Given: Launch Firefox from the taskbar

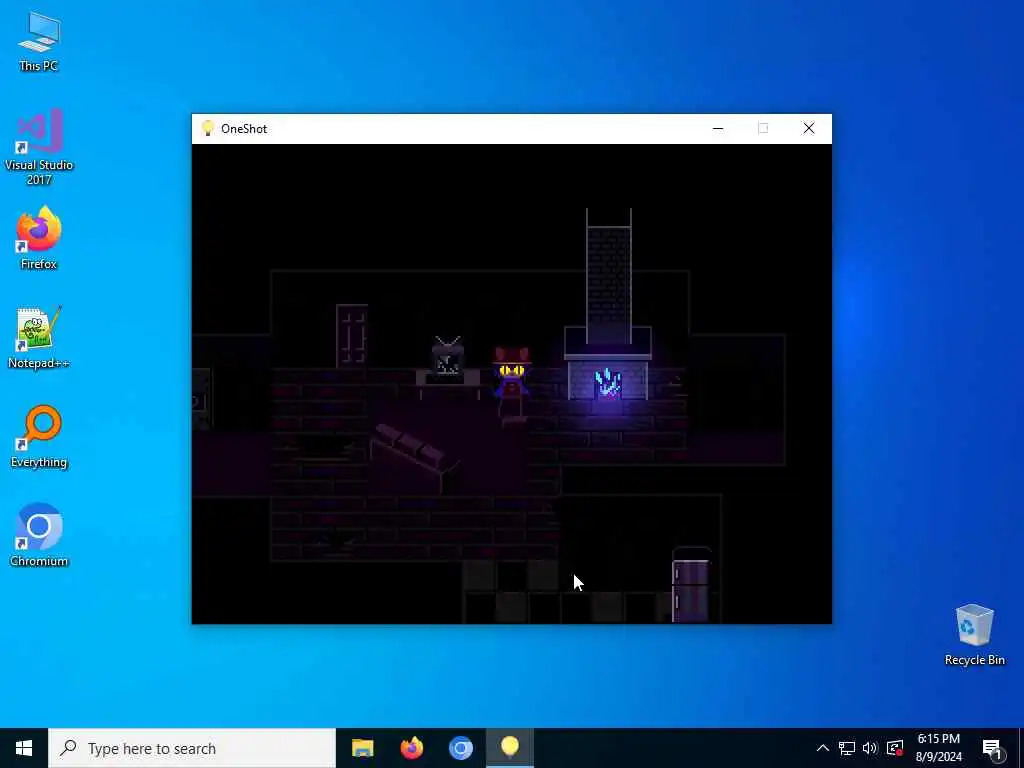Looking at the screenshot, I should click(411, 748).
